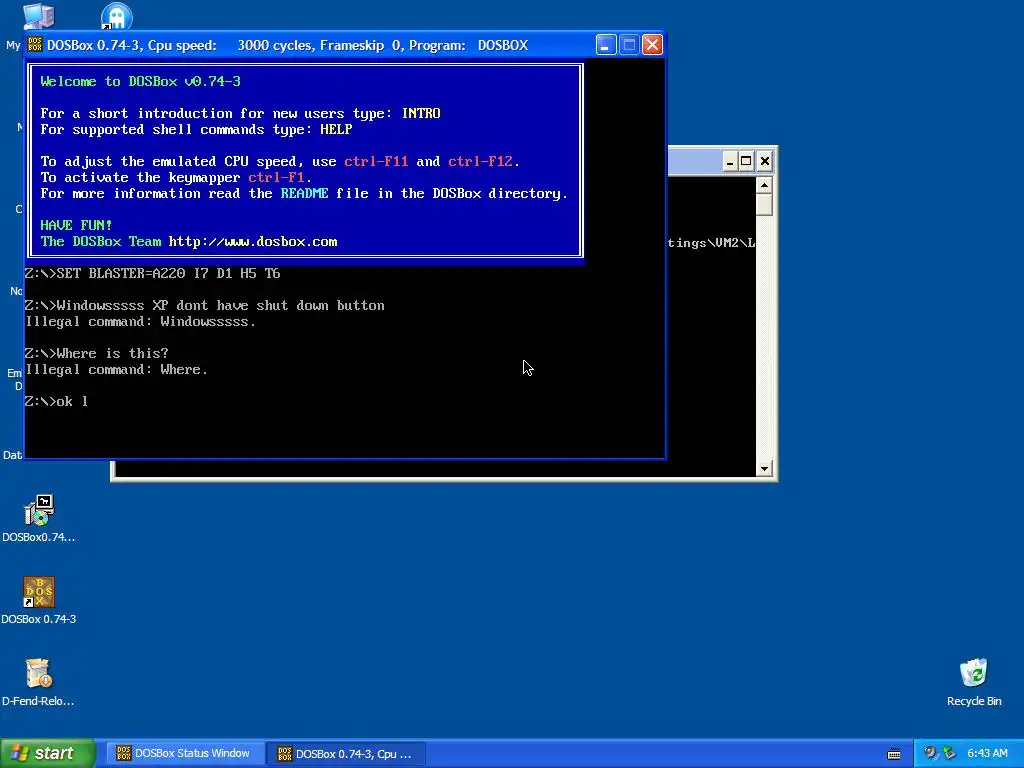Viewport: 1024px width, 768px height.
Task: Switch to DOSBox Status Window taskbar item
Action: click(184, 753)
